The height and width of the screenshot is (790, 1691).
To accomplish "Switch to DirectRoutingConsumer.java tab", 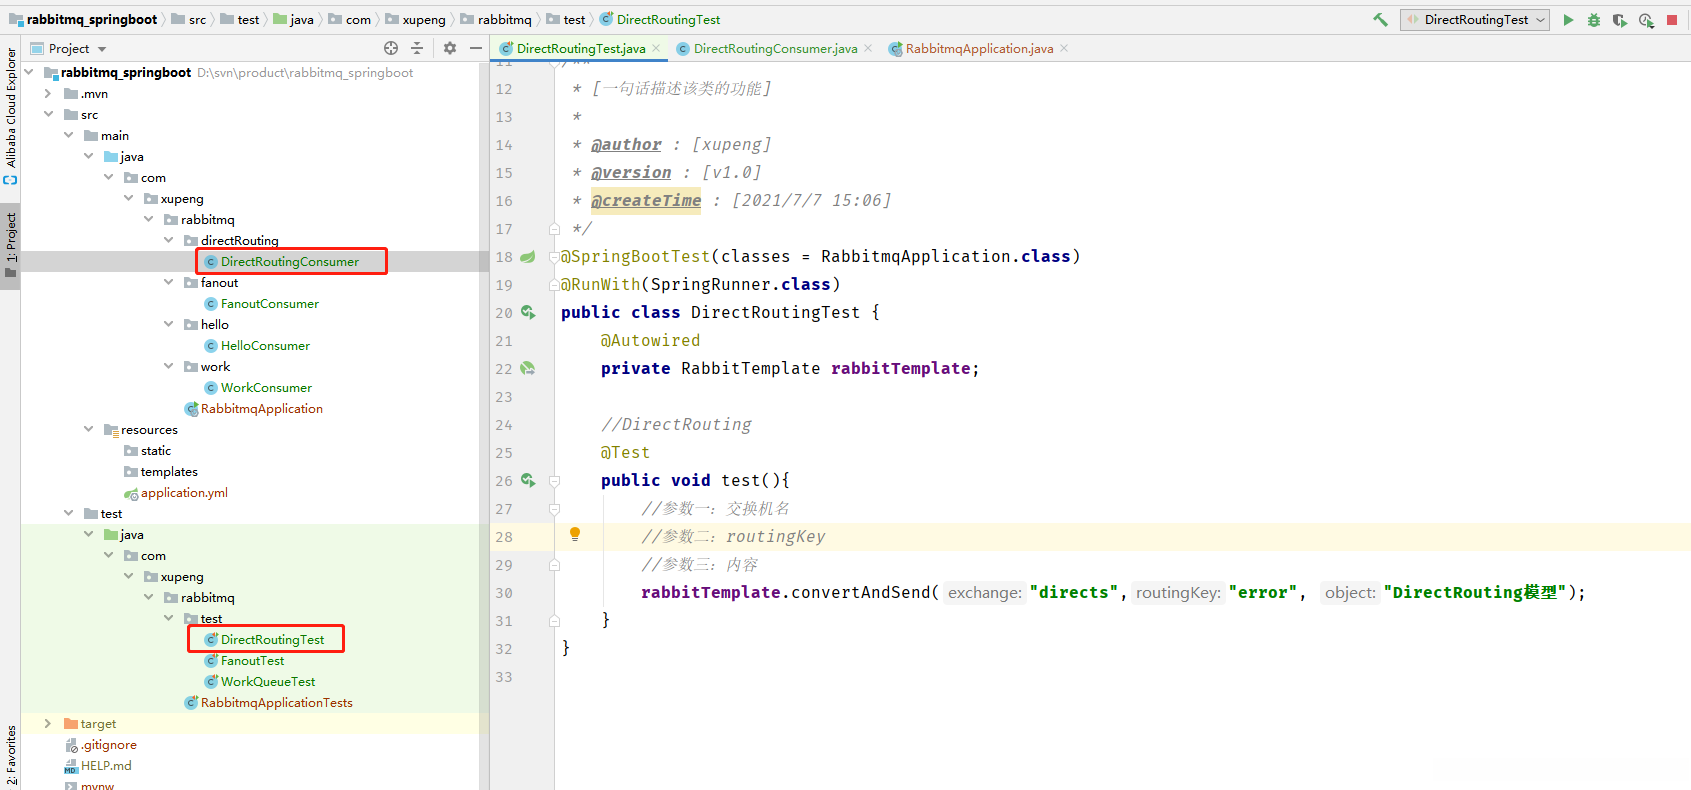I will 774,48.
